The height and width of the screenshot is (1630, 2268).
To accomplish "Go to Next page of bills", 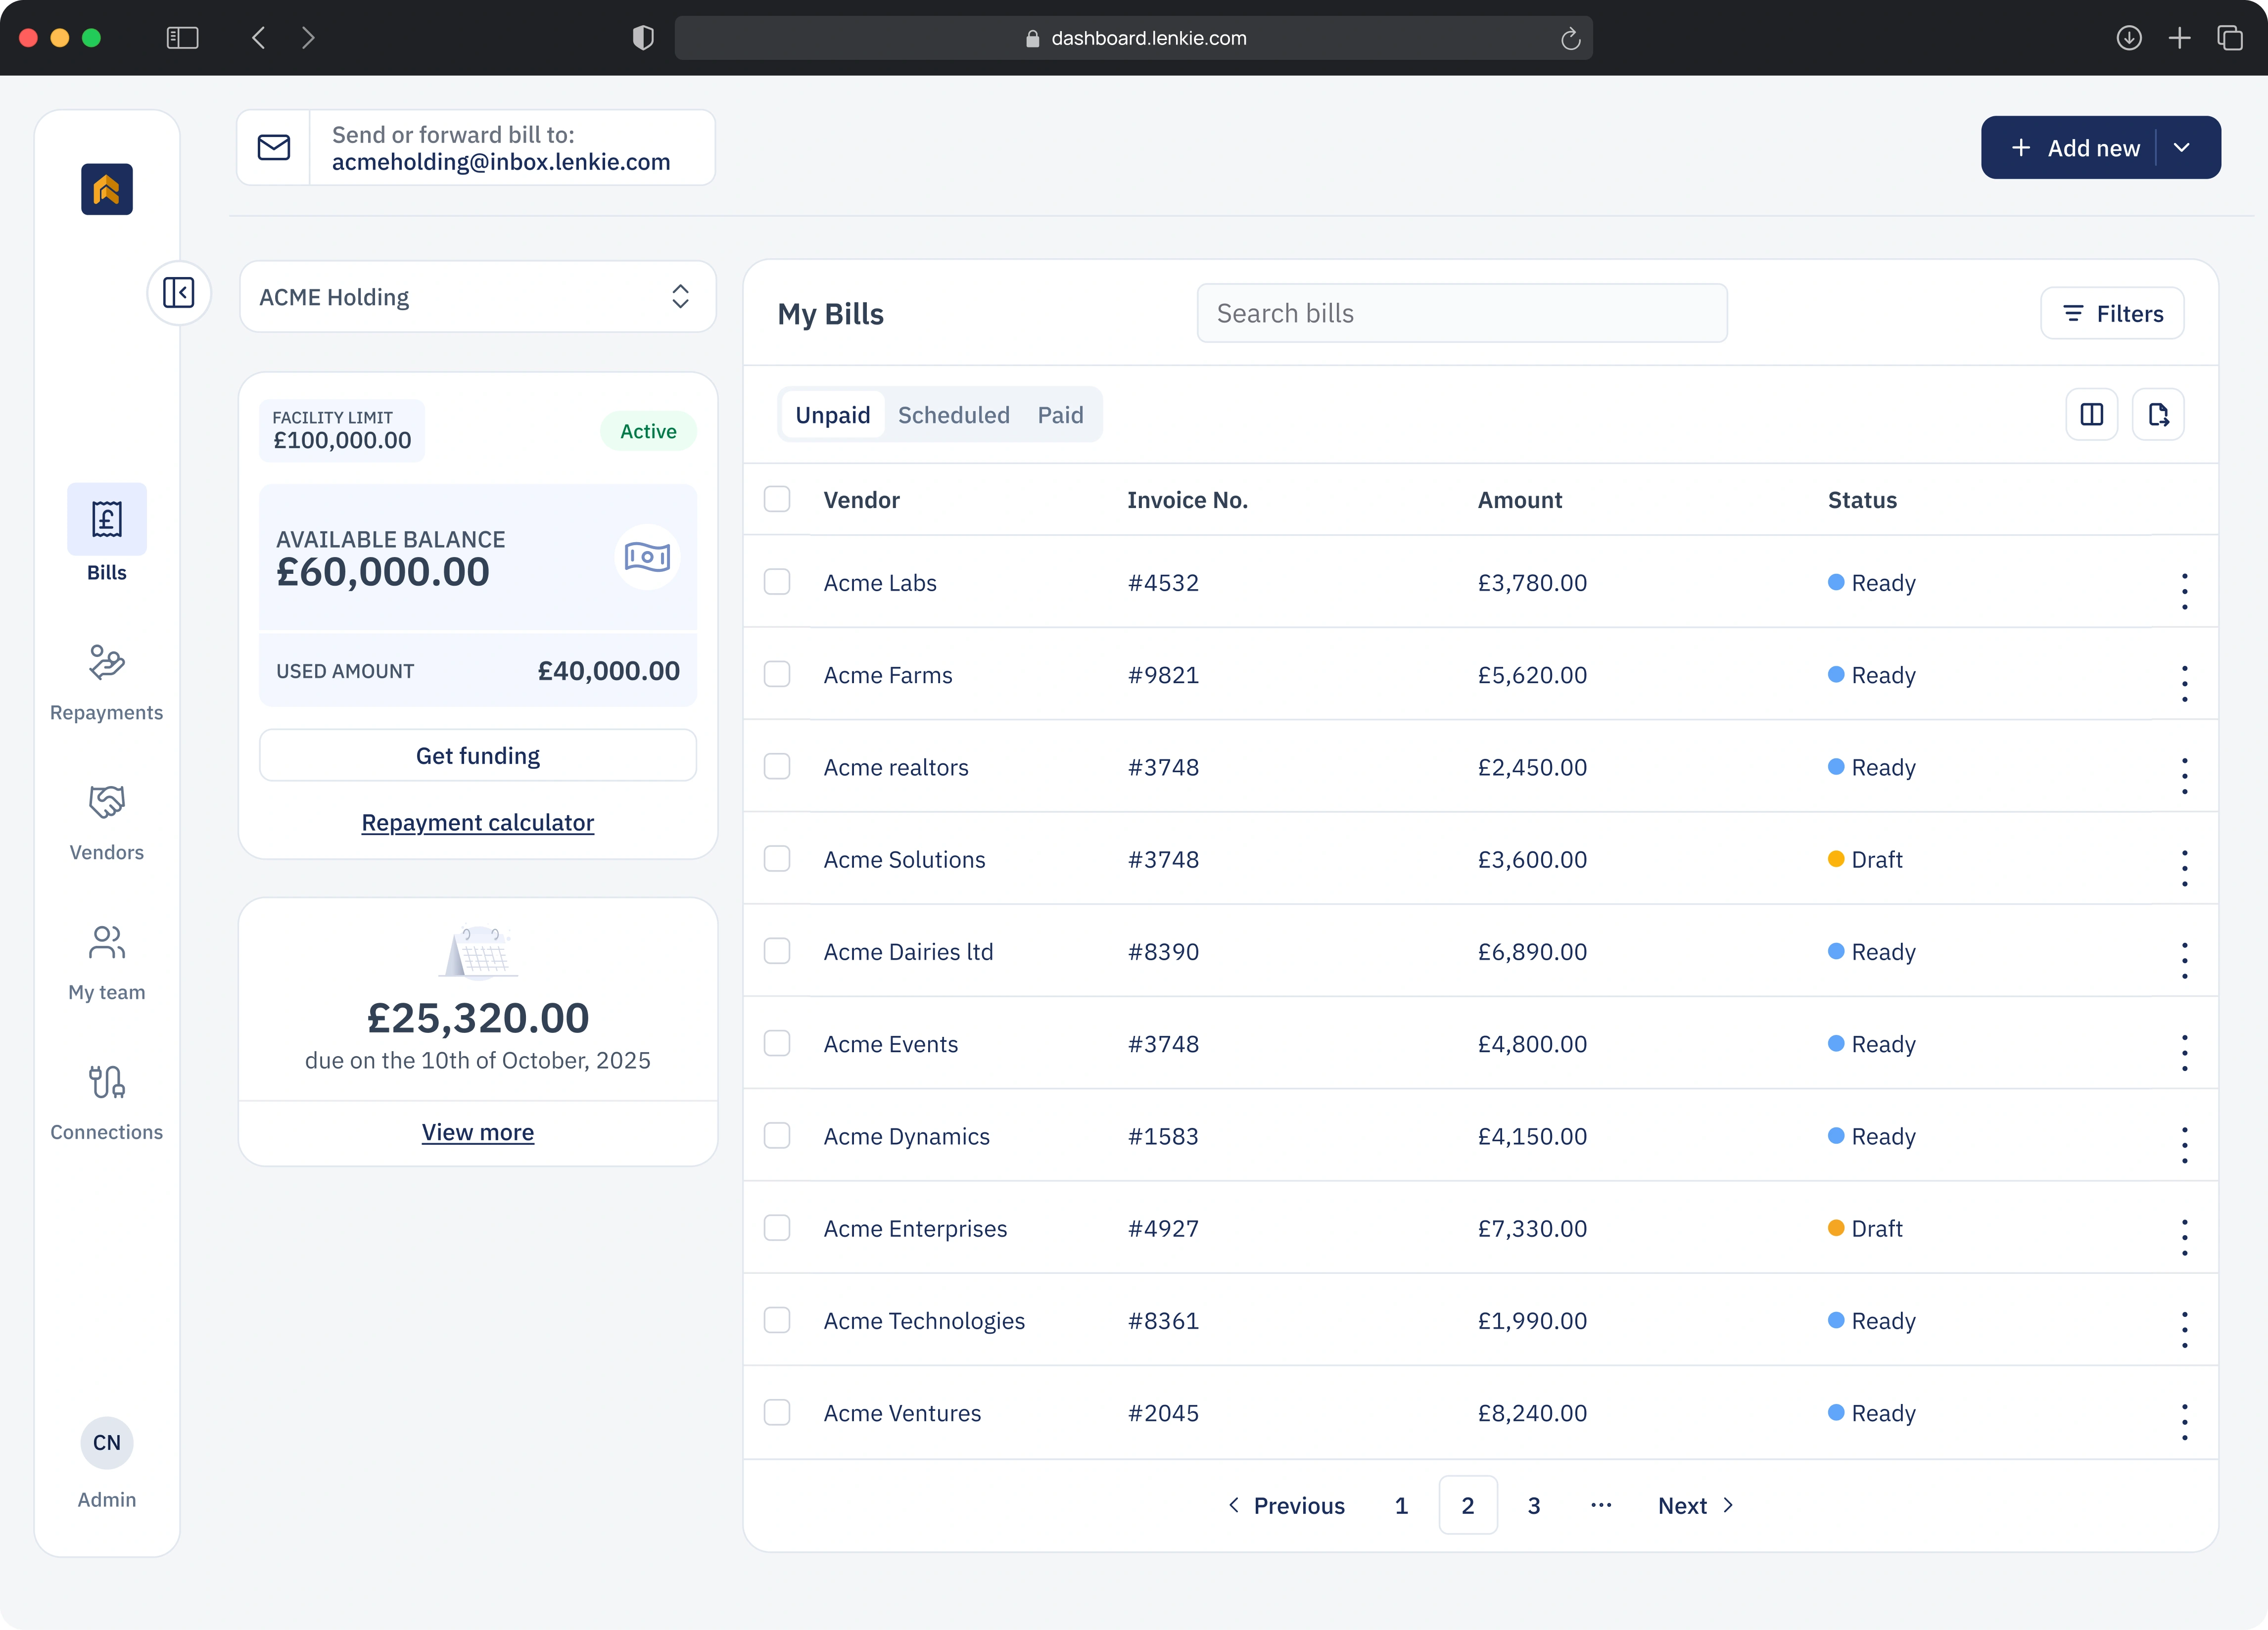I will (1695, 1505).
